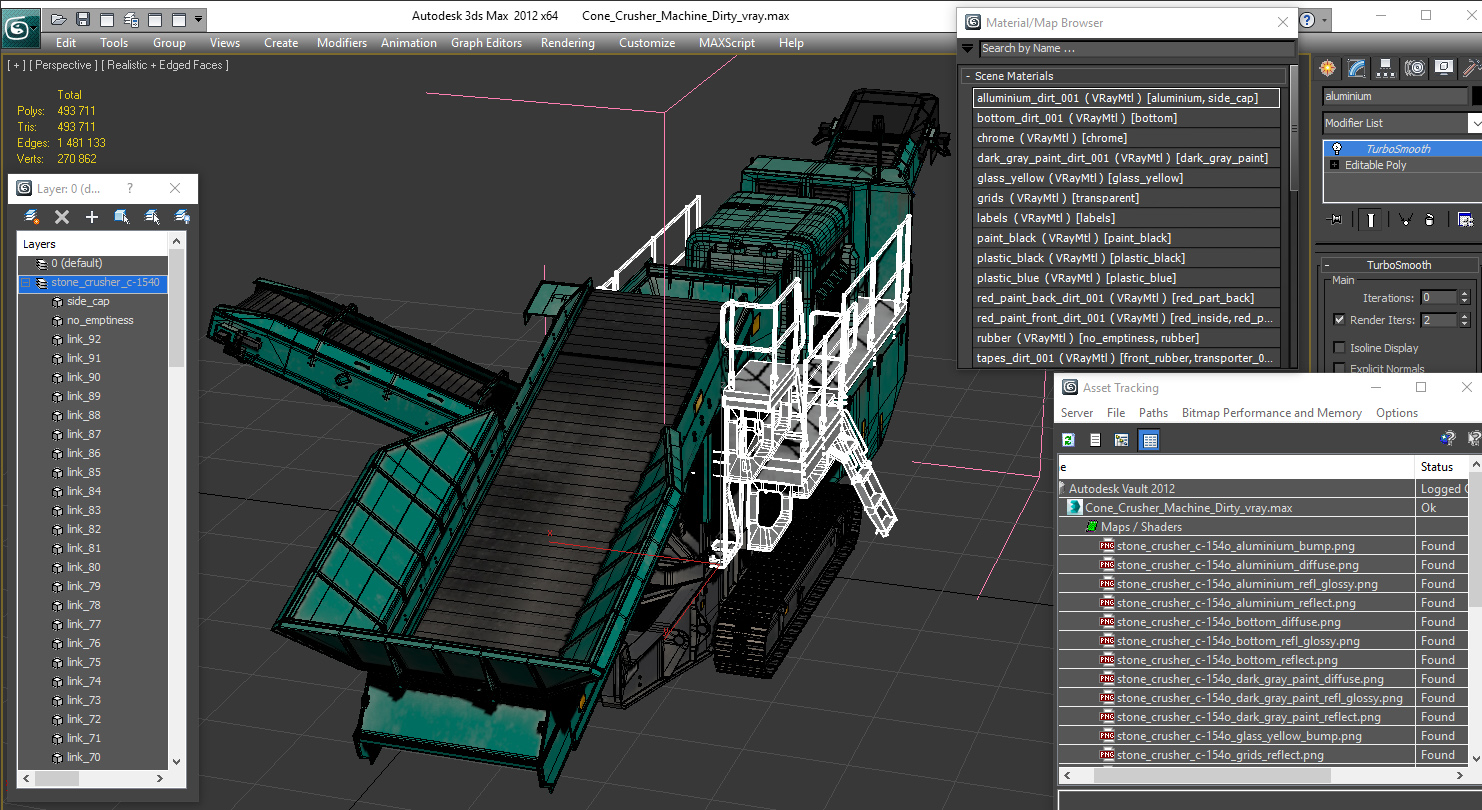Click Select Highlighted Objects and Layers icon
Image resolution: width=1482 pixels, height=810 pixels.
(x=122, y=216)
